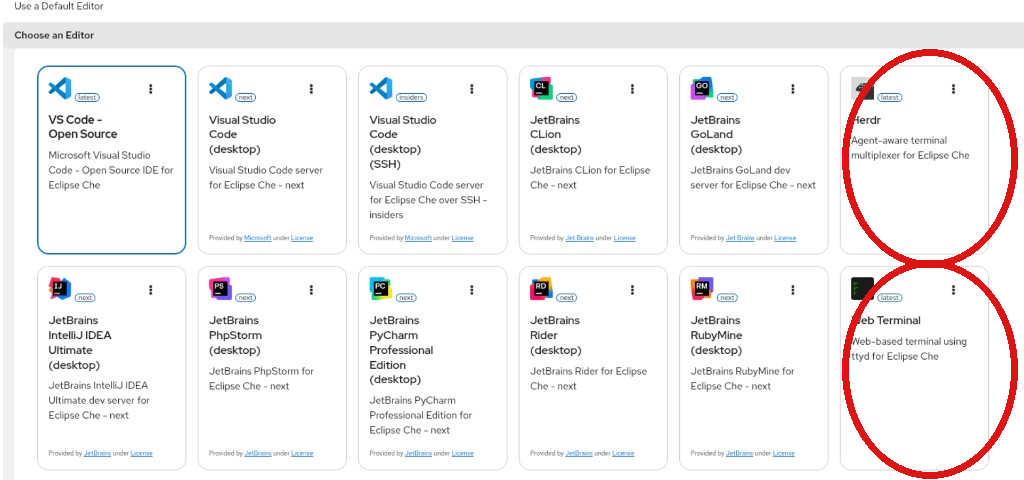Select the 'JetBrains RubyMine (desktop)' title

point(717,335)
